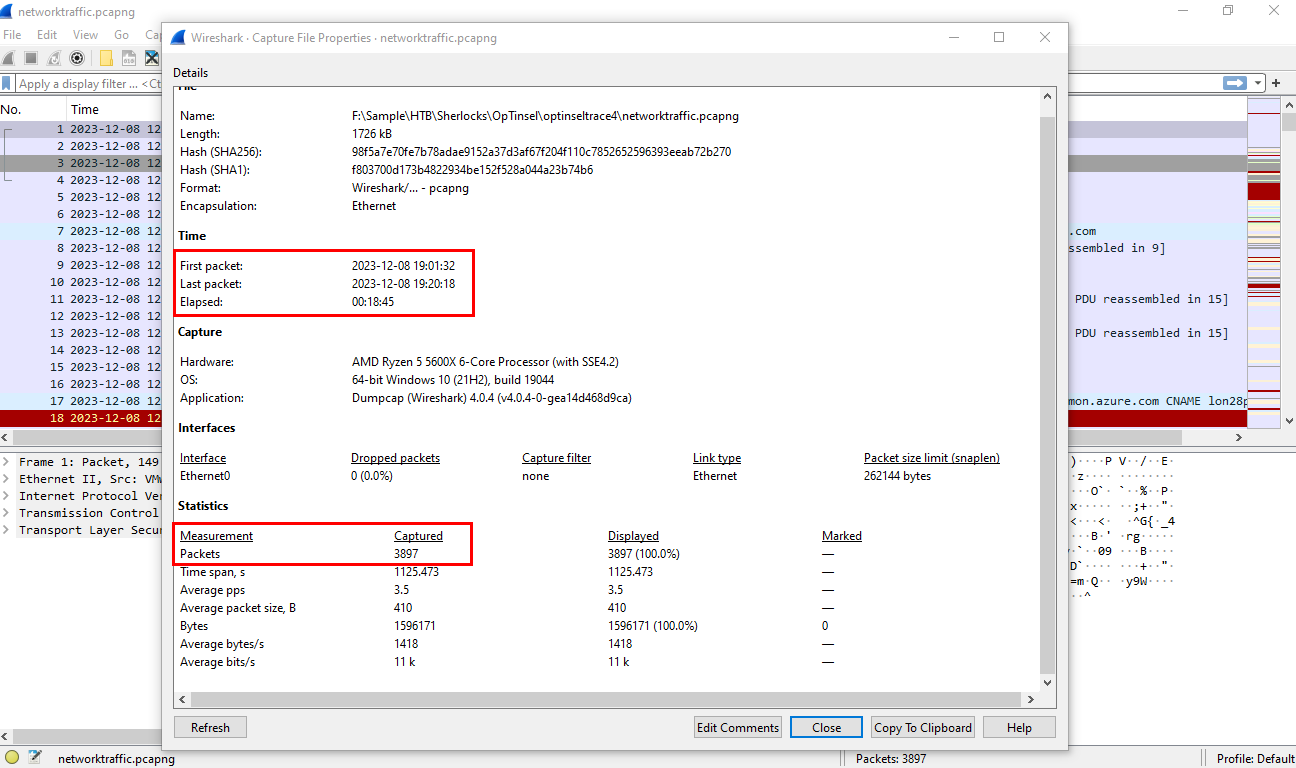Select packet 7 in the packet list
The height and width of the screenshot is (768, 1296).
tap(80, 231)
